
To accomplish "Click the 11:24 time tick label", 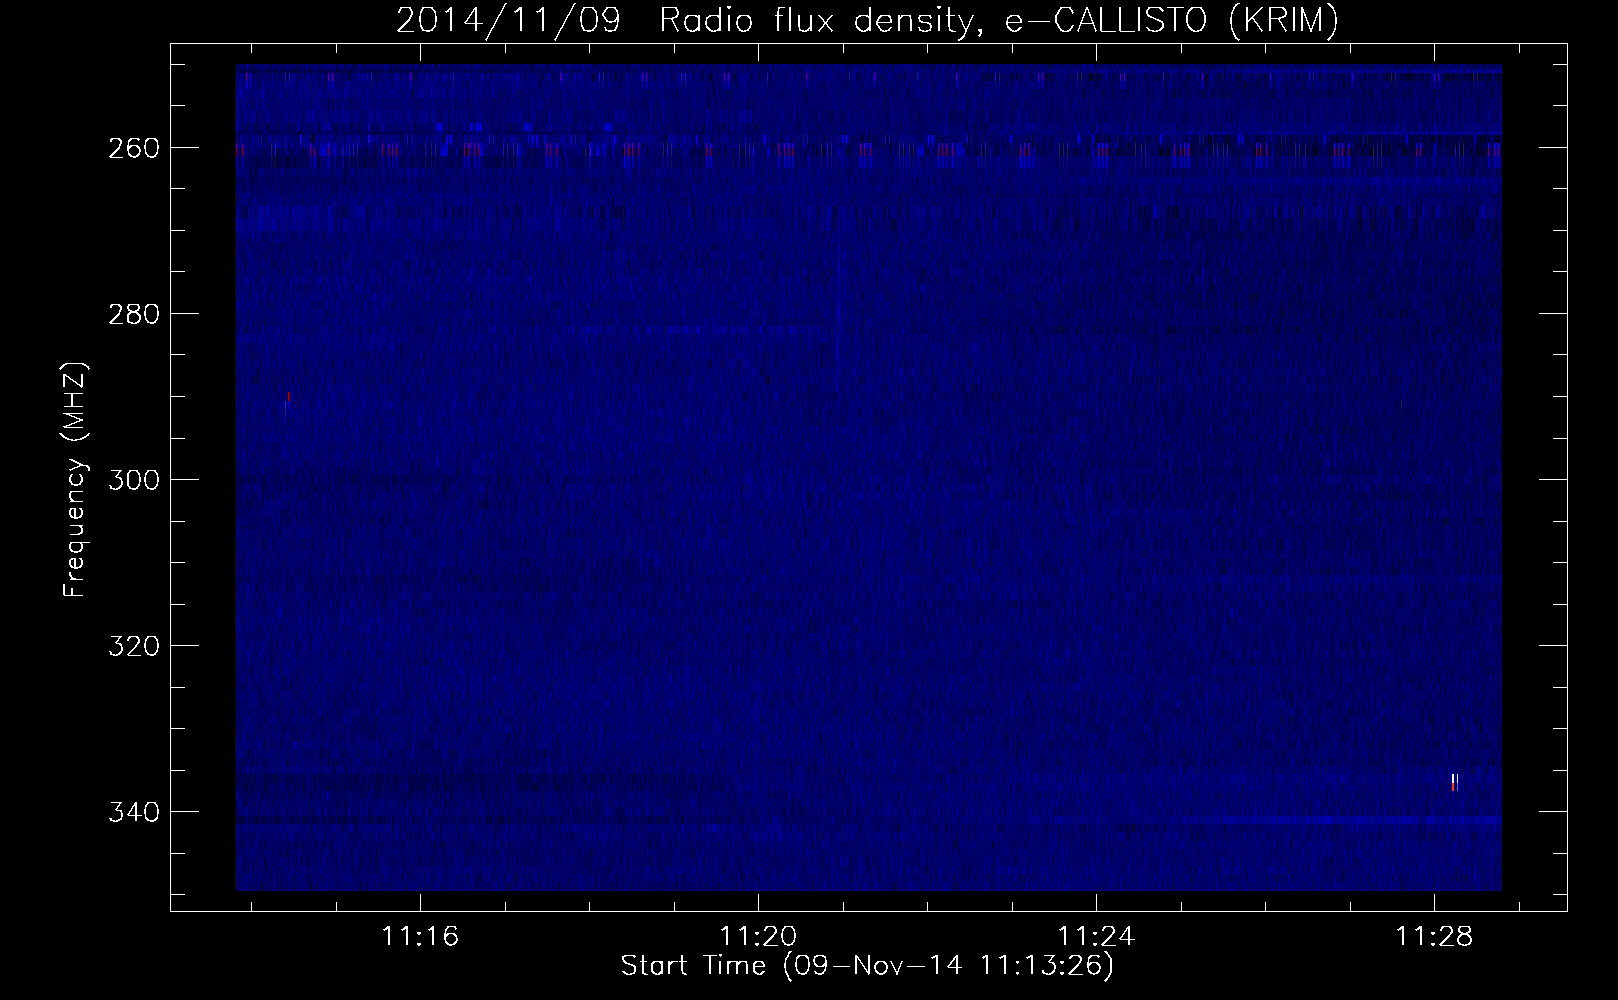I will point(1097,937).
